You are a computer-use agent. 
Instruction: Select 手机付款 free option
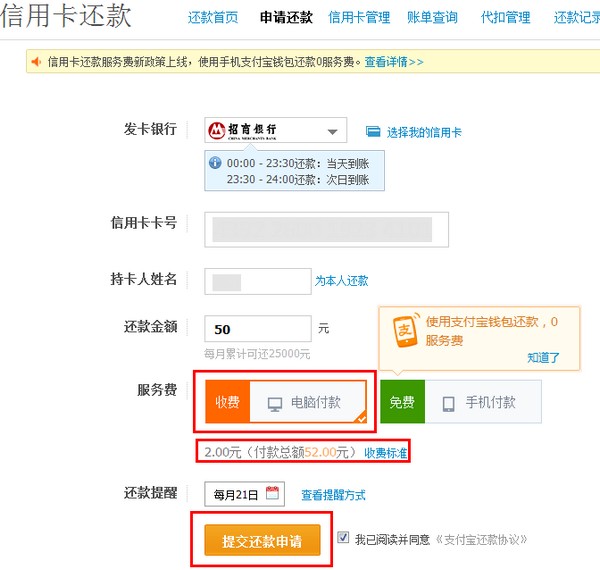tap(461, 402)
